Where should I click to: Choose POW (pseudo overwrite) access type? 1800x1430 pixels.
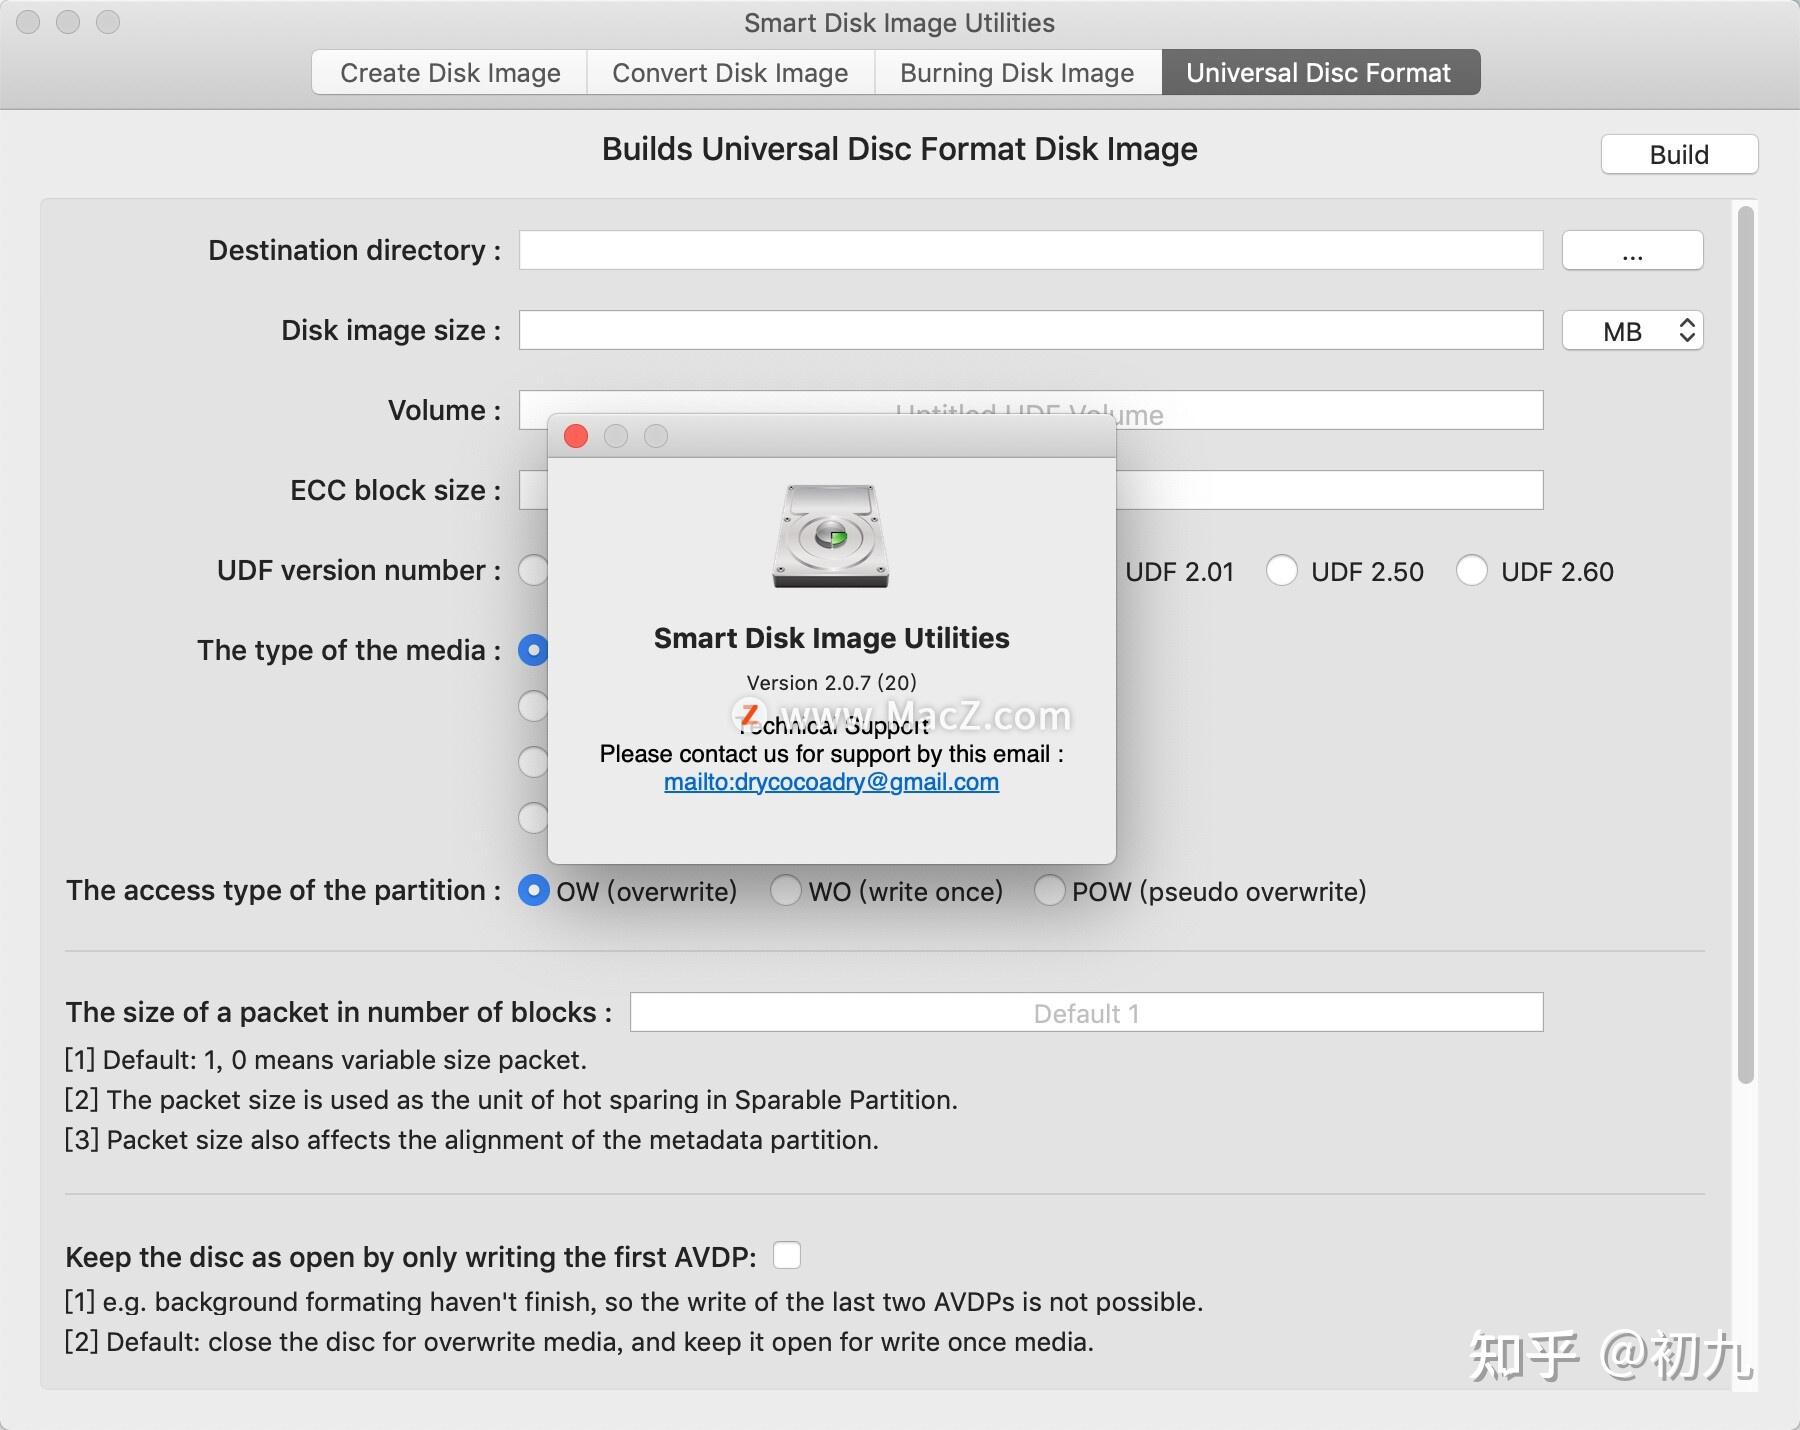(1050, 891)
